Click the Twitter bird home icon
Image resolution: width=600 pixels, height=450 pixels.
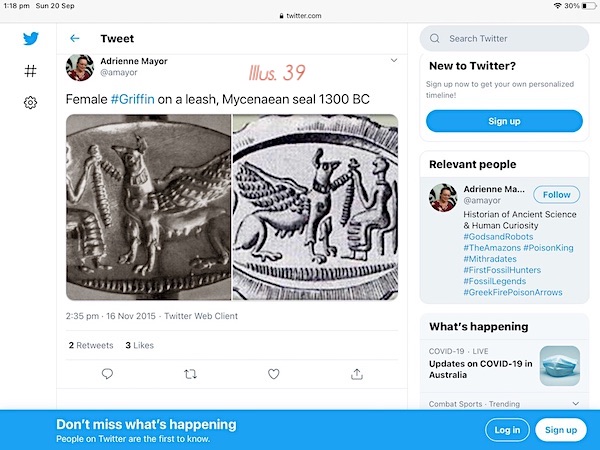[31, 38]
